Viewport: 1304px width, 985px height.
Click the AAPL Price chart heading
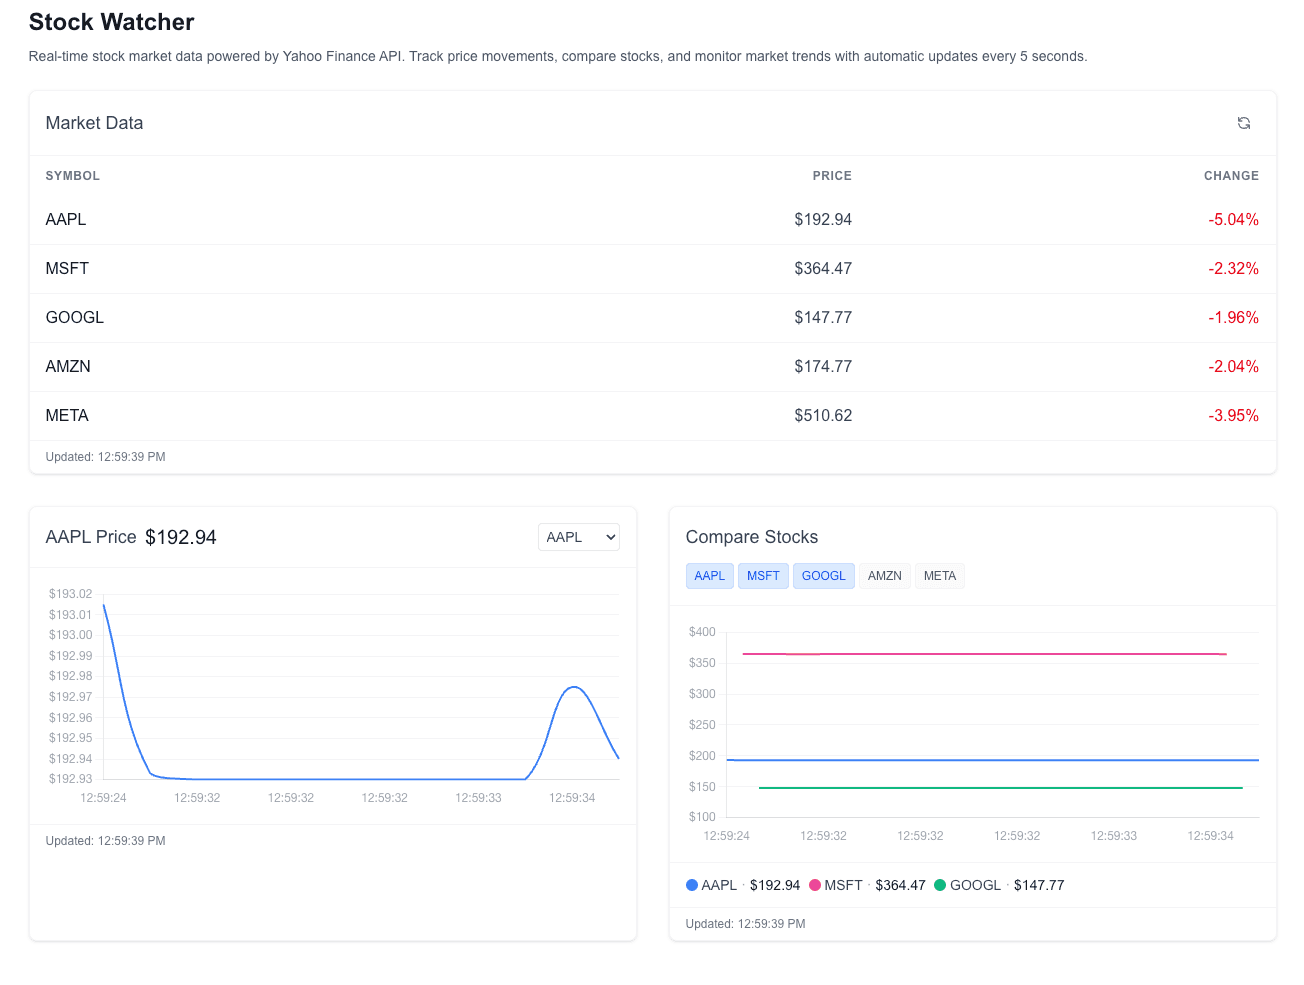(x=91, y=537)
